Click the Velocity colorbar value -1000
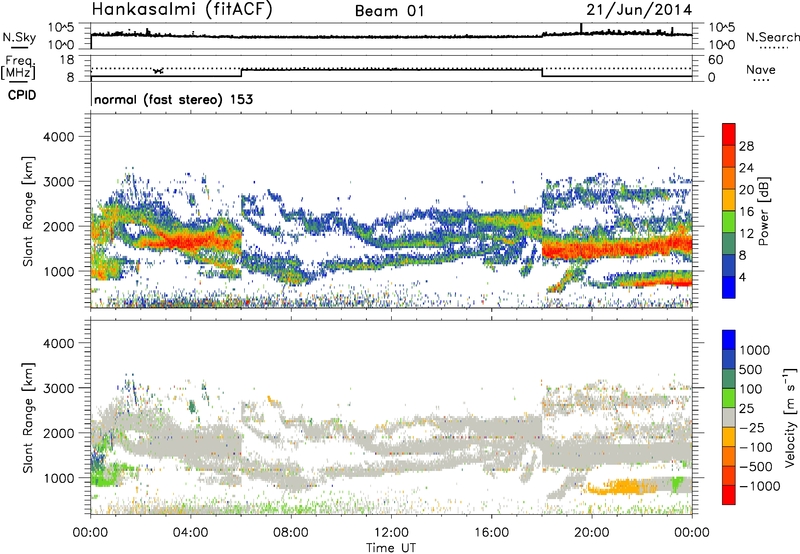Viewport: 800px width, 554px height. [760, 486]
